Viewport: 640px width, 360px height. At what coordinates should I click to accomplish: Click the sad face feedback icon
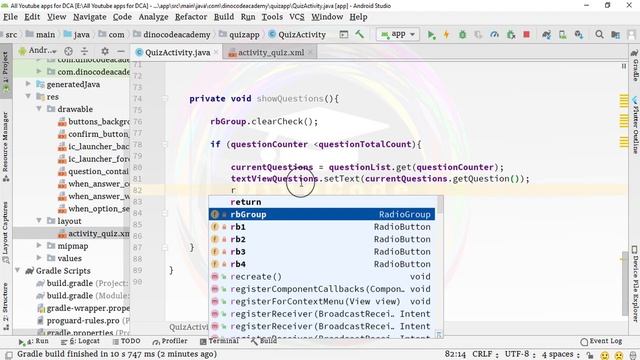click(619, 356)
